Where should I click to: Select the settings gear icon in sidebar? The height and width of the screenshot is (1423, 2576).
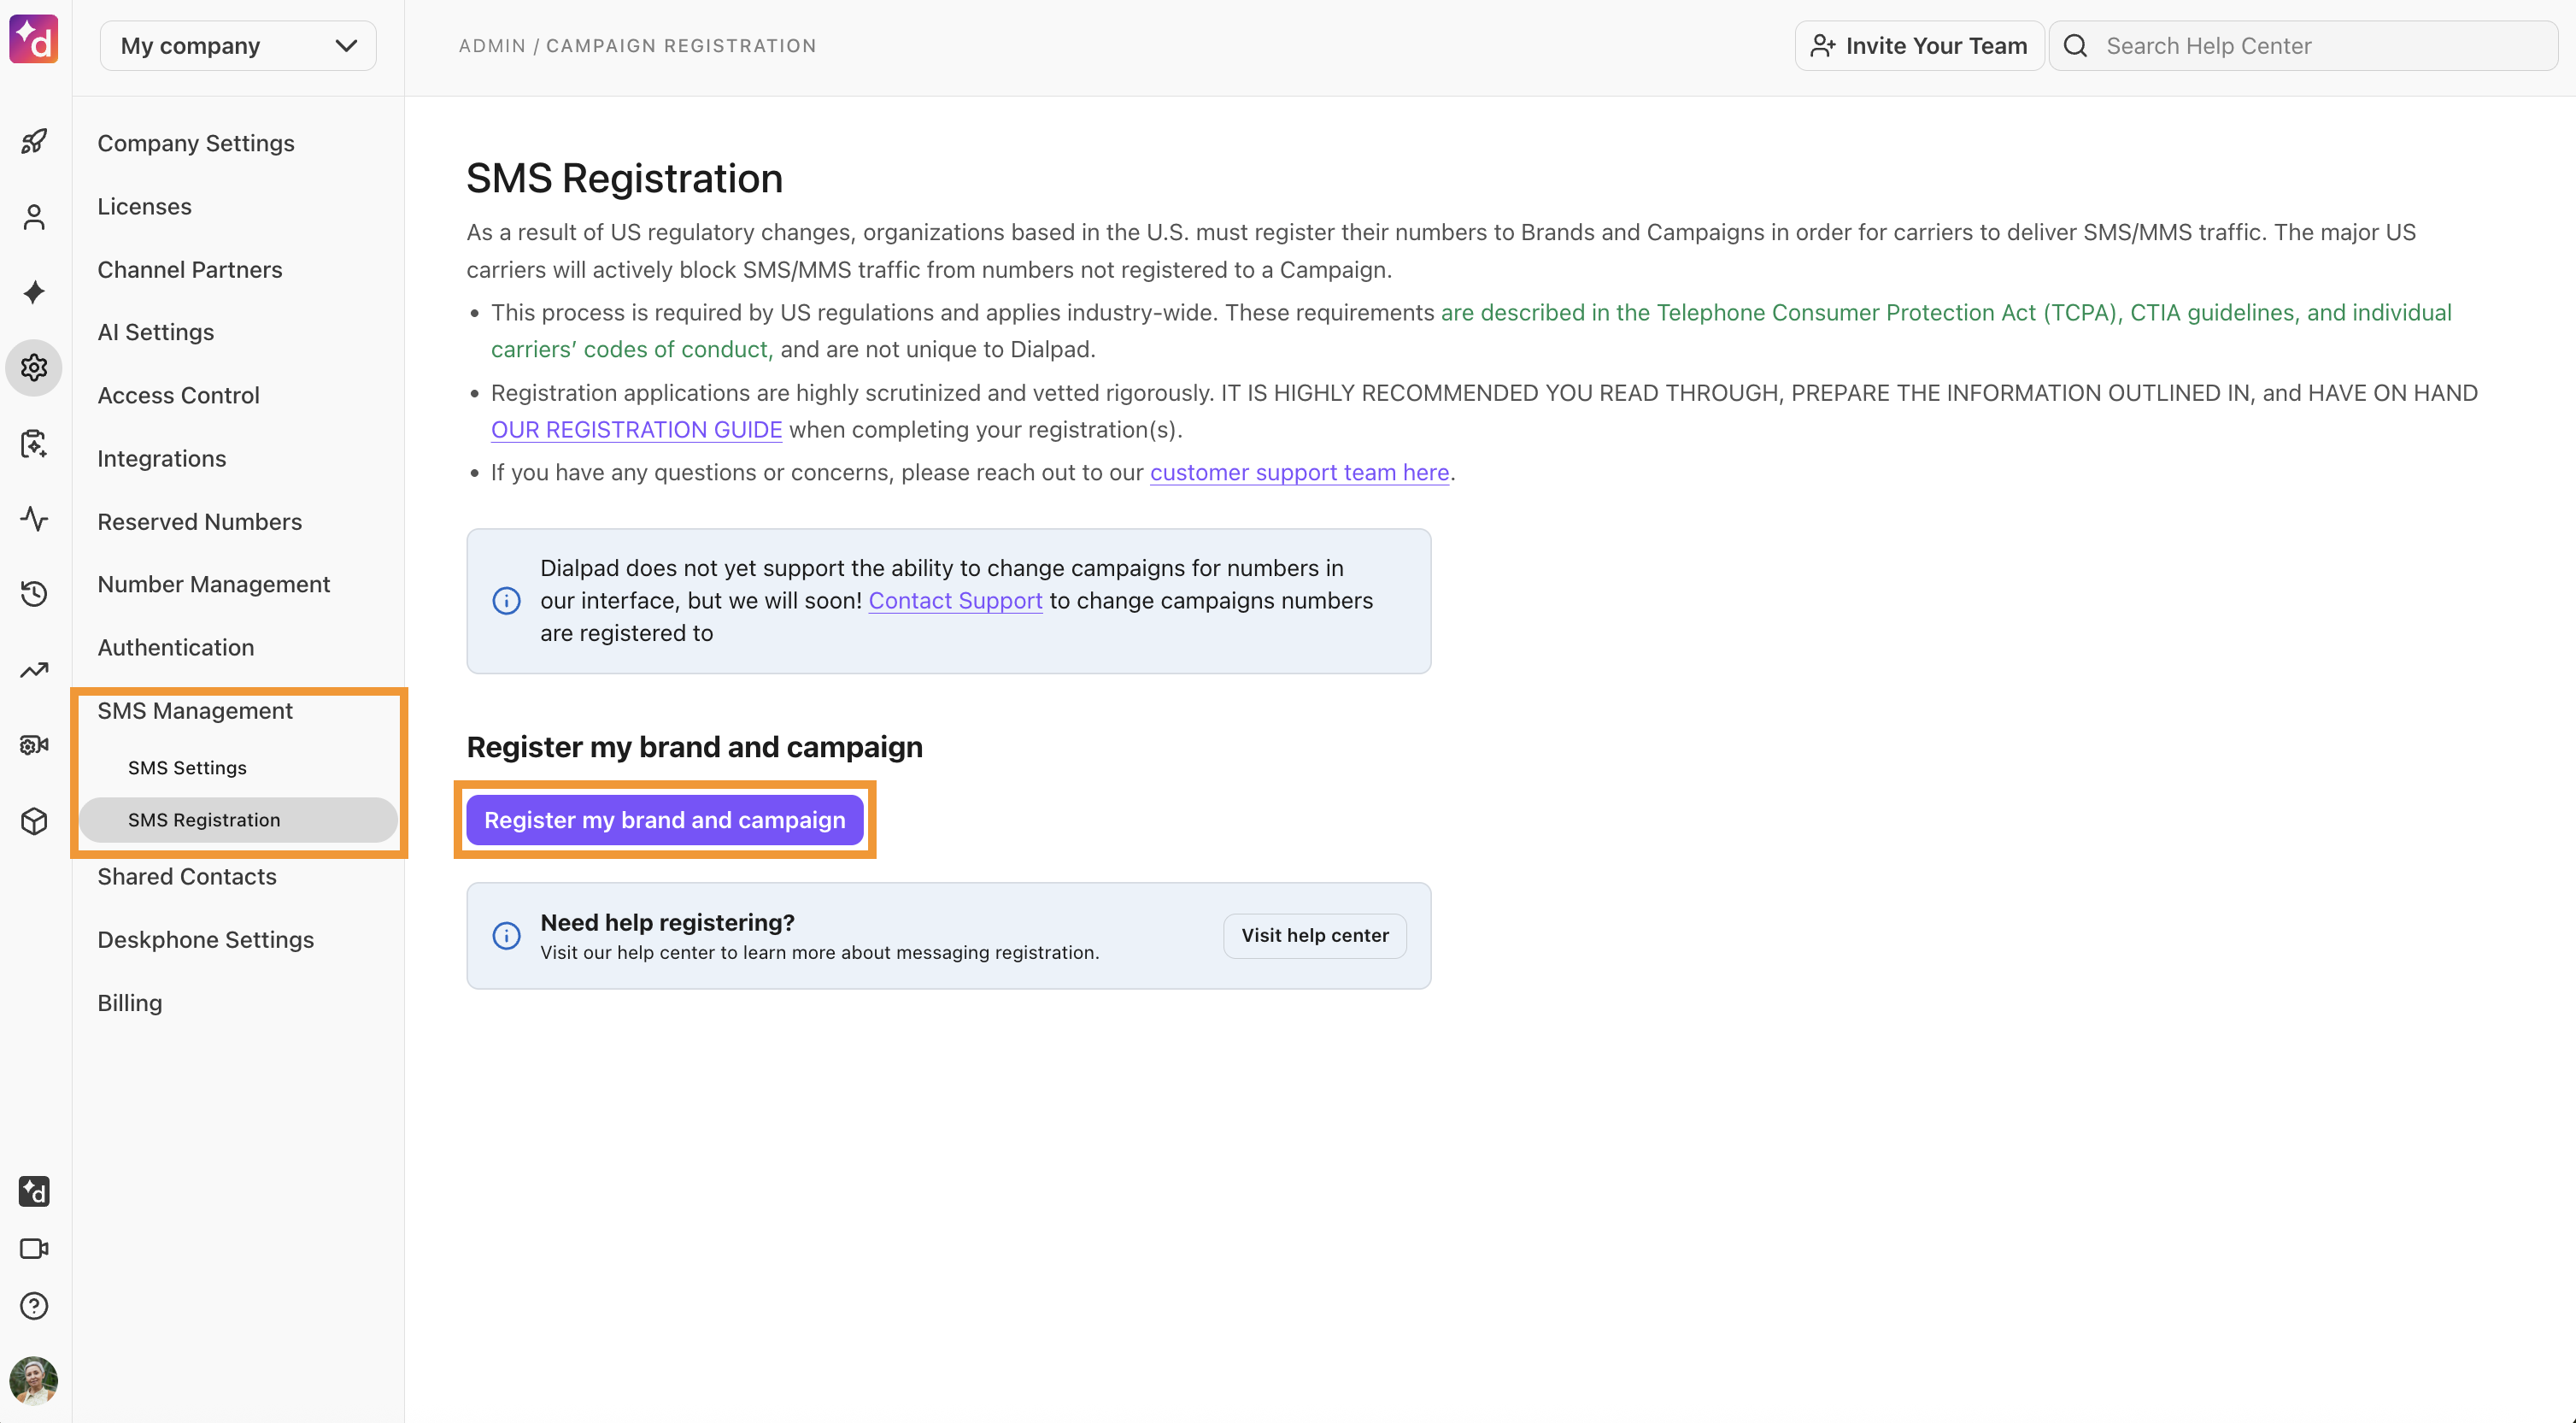pos(34,368)
